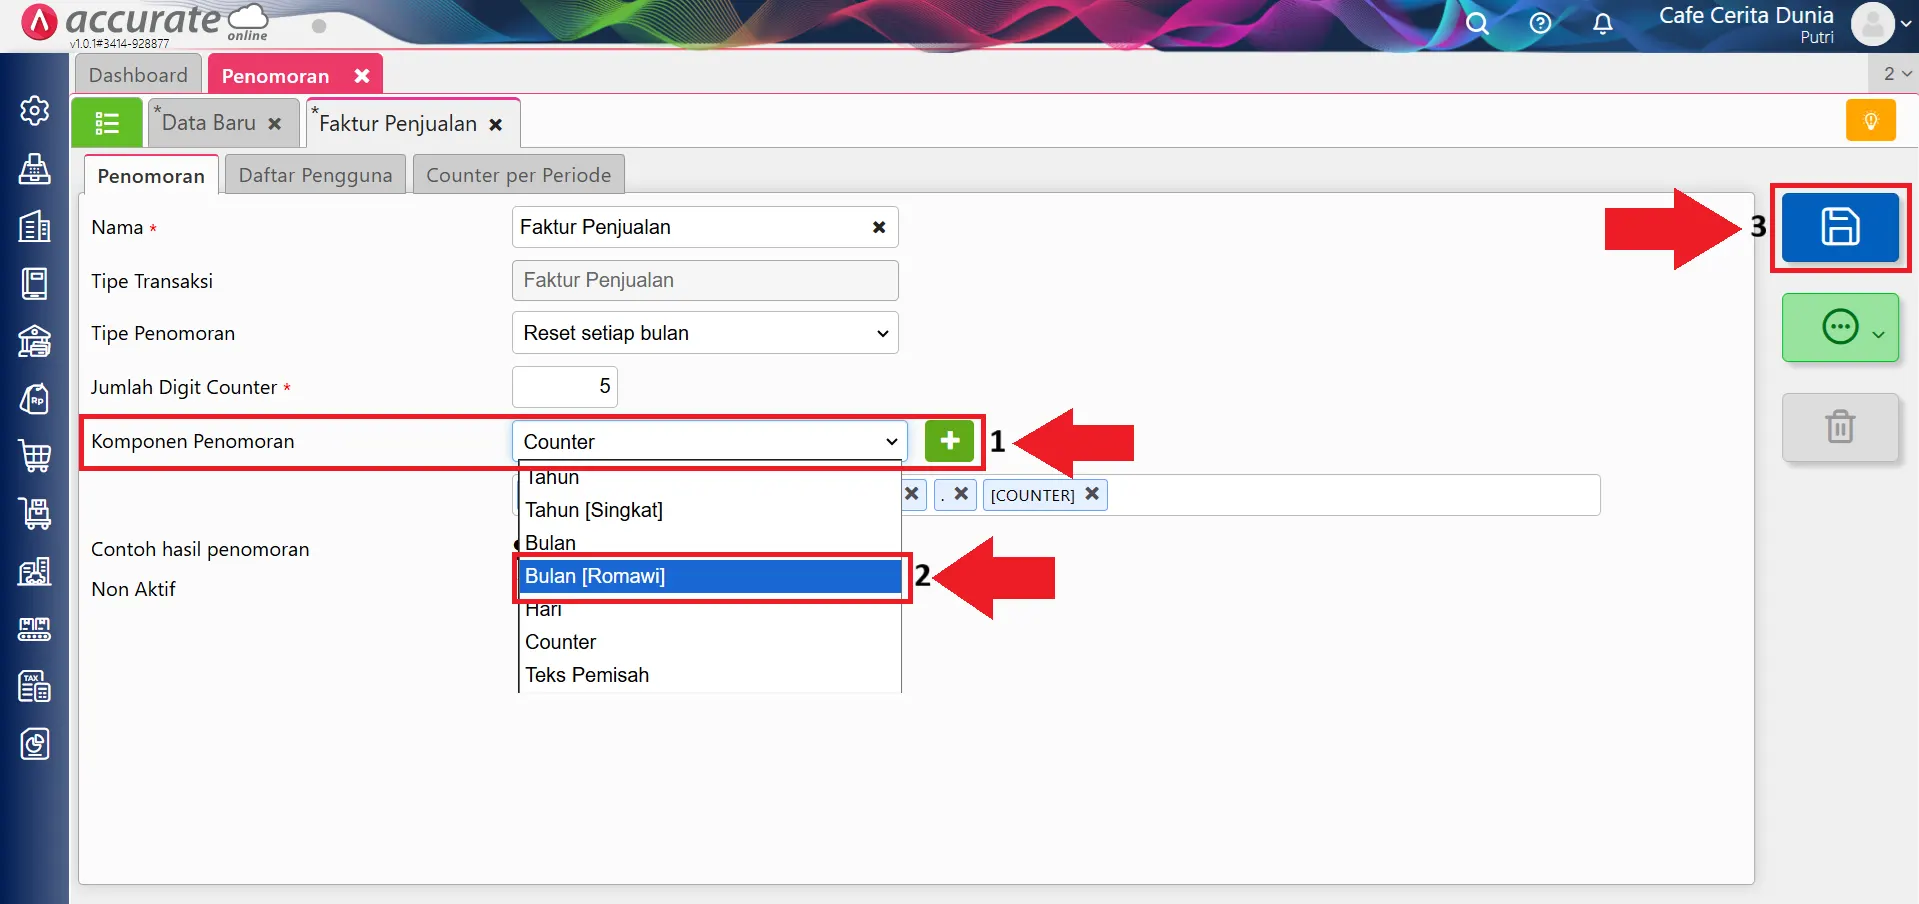Open the search magnifier in header
The height and width of the screenshot is (904, 1919).
1476,23
